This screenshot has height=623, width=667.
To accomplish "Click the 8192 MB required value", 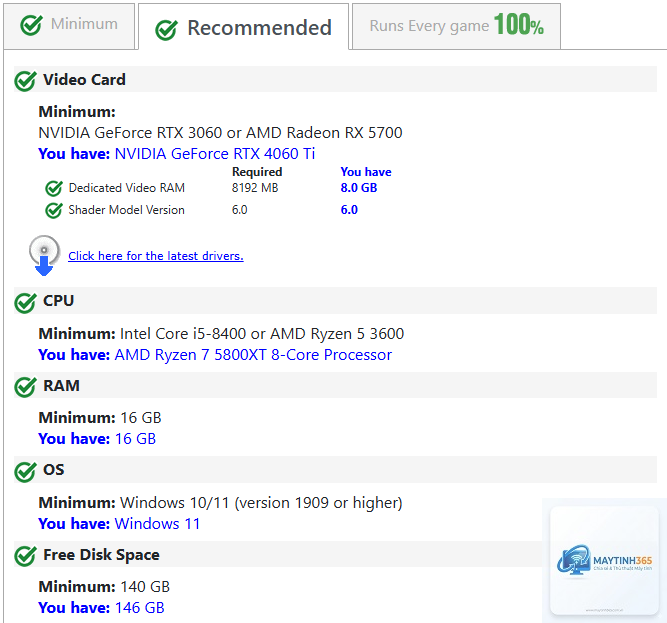I will 255,188.
